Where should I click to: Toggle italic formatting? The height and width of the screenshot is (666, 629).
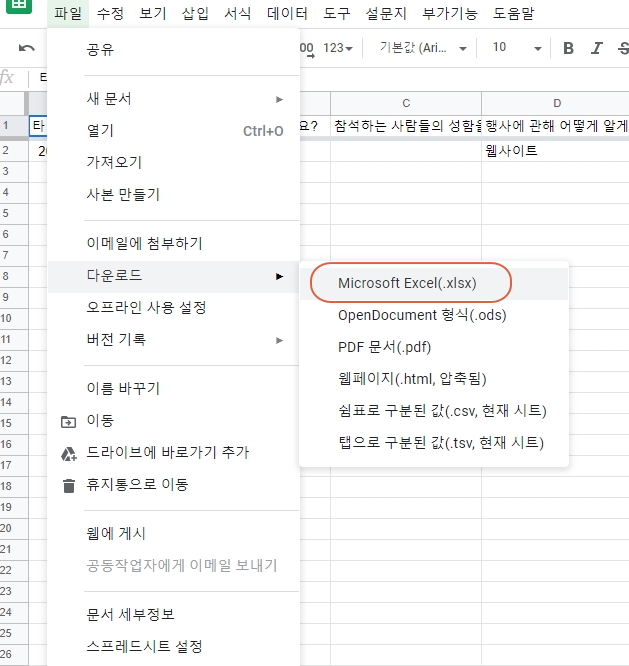point(597,48)
